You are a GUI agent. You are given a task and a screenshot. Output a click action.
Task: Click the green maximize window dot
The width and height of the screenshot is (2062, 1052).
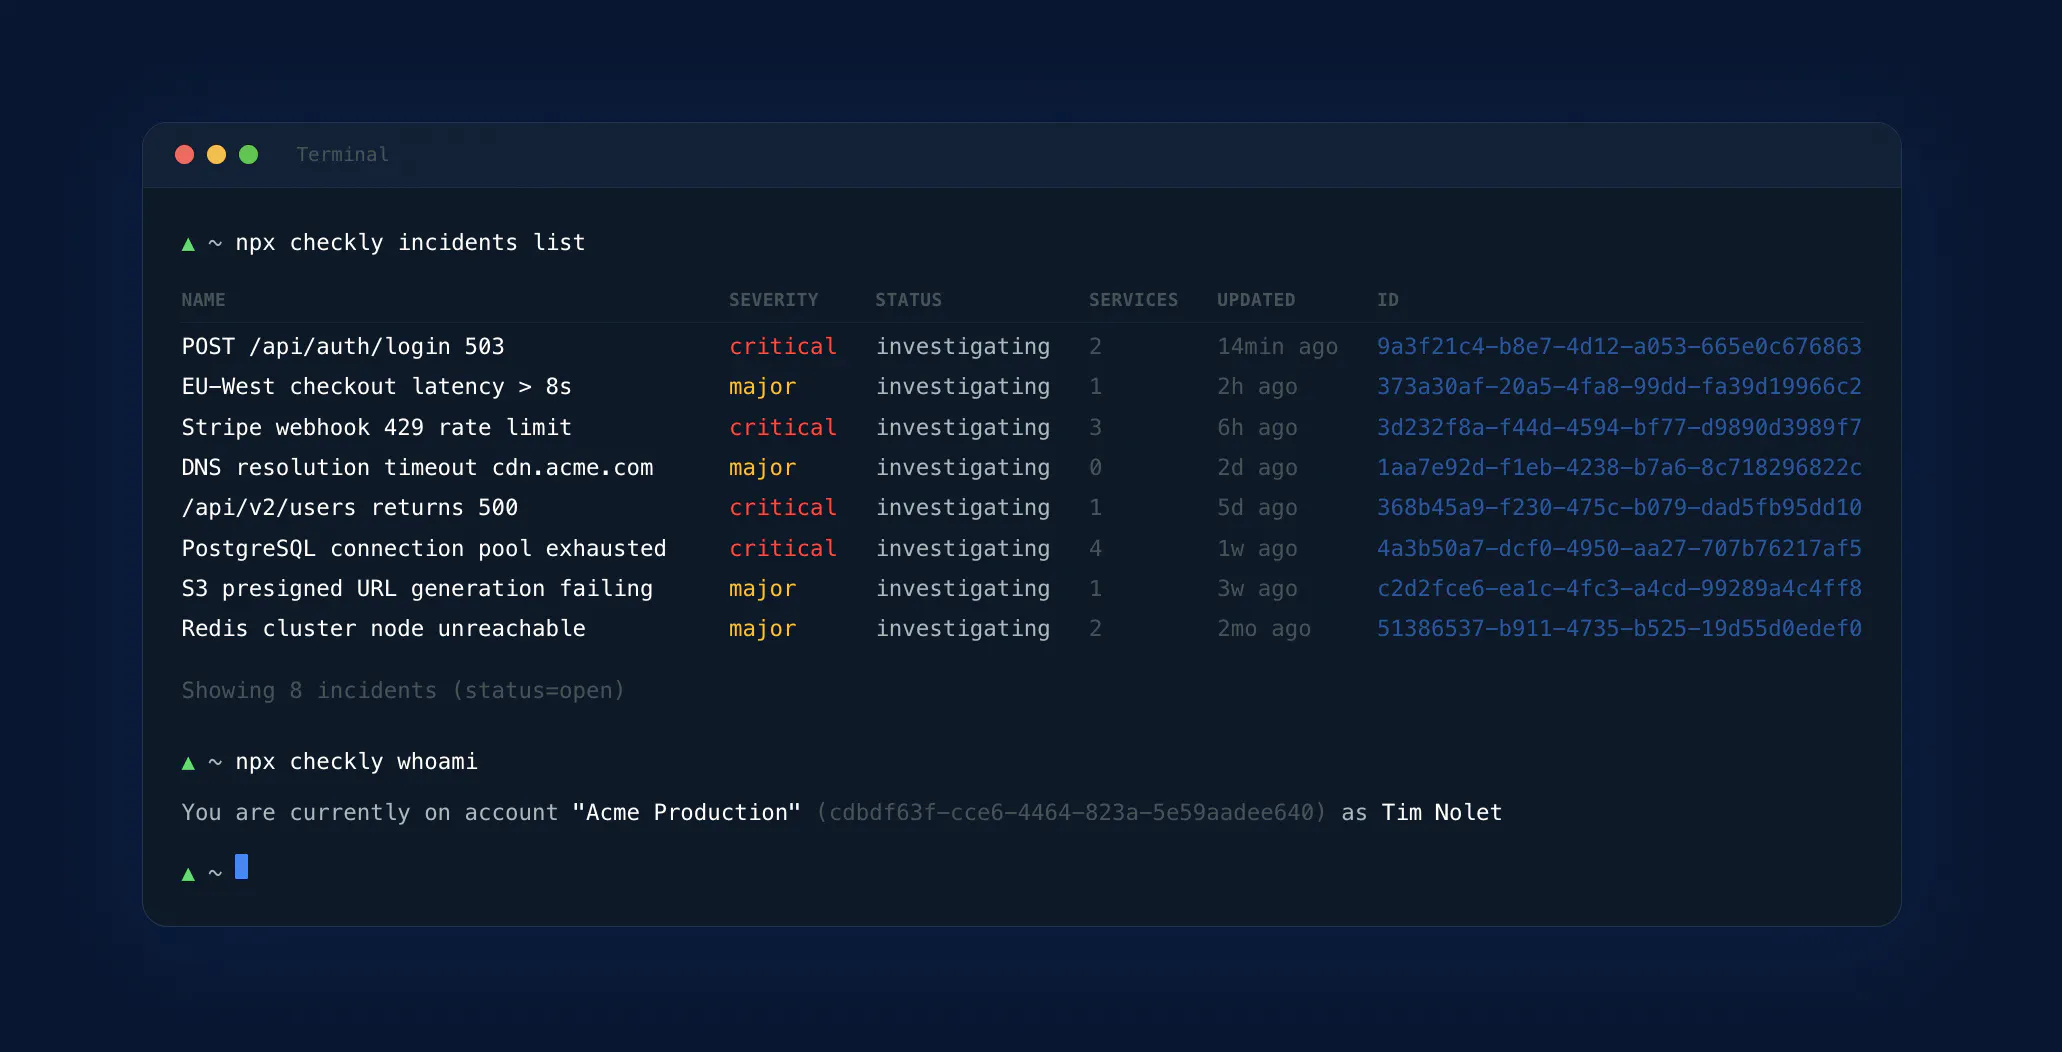(x=249, y=154)
